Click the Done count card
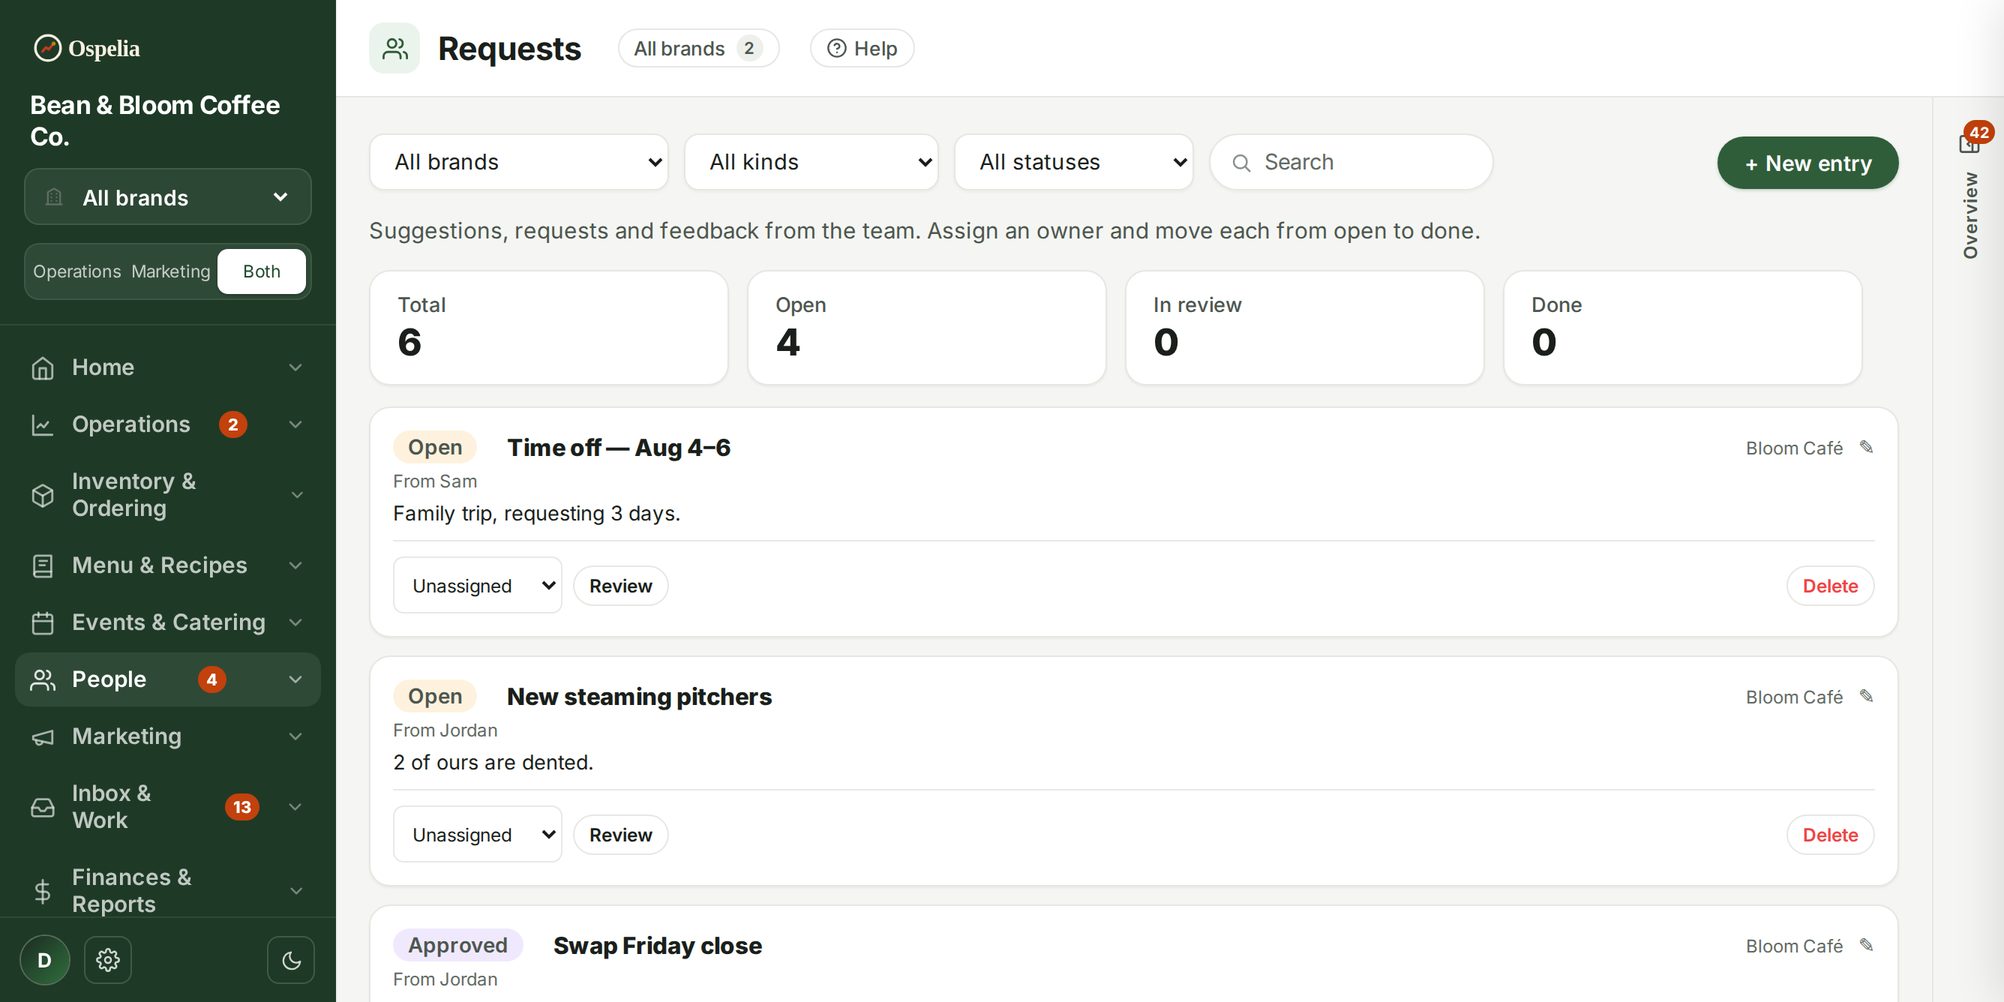 [1683, 328]
